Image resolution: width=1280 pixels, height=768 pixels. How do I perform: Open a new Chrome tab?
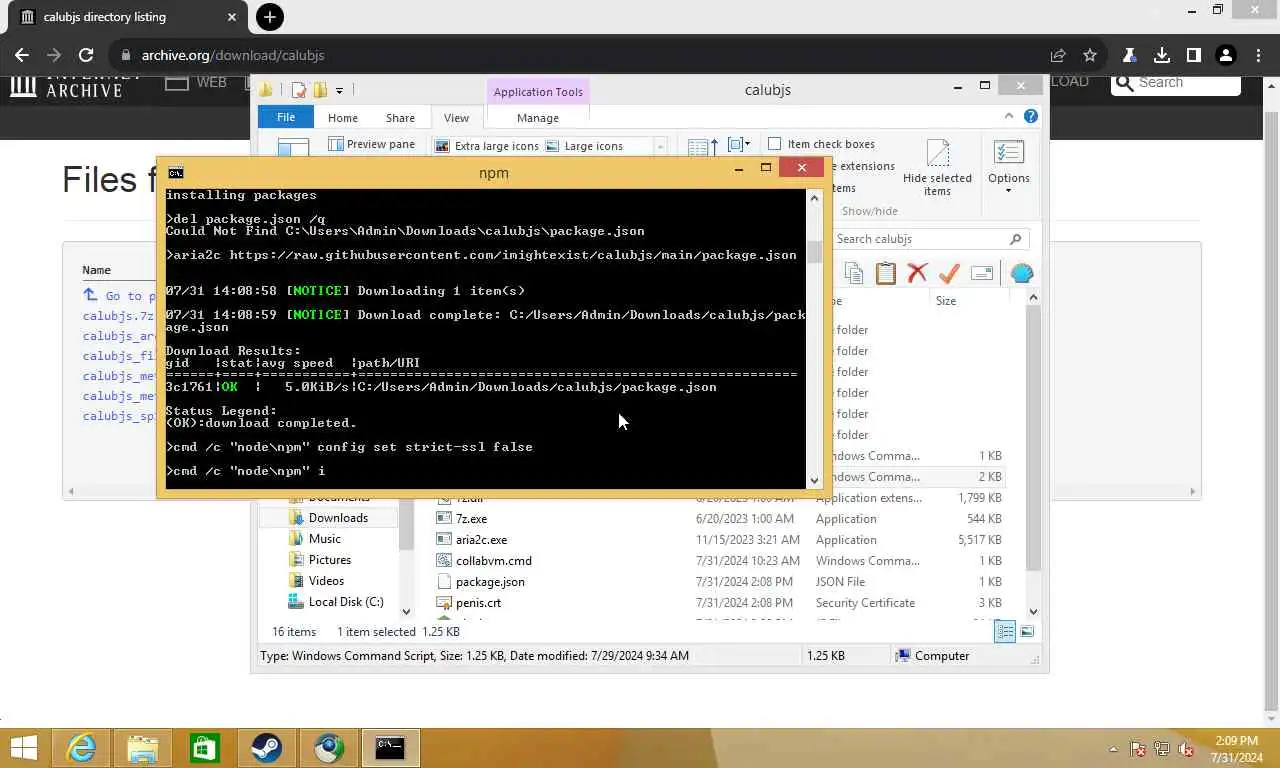[x=269, y=16]
